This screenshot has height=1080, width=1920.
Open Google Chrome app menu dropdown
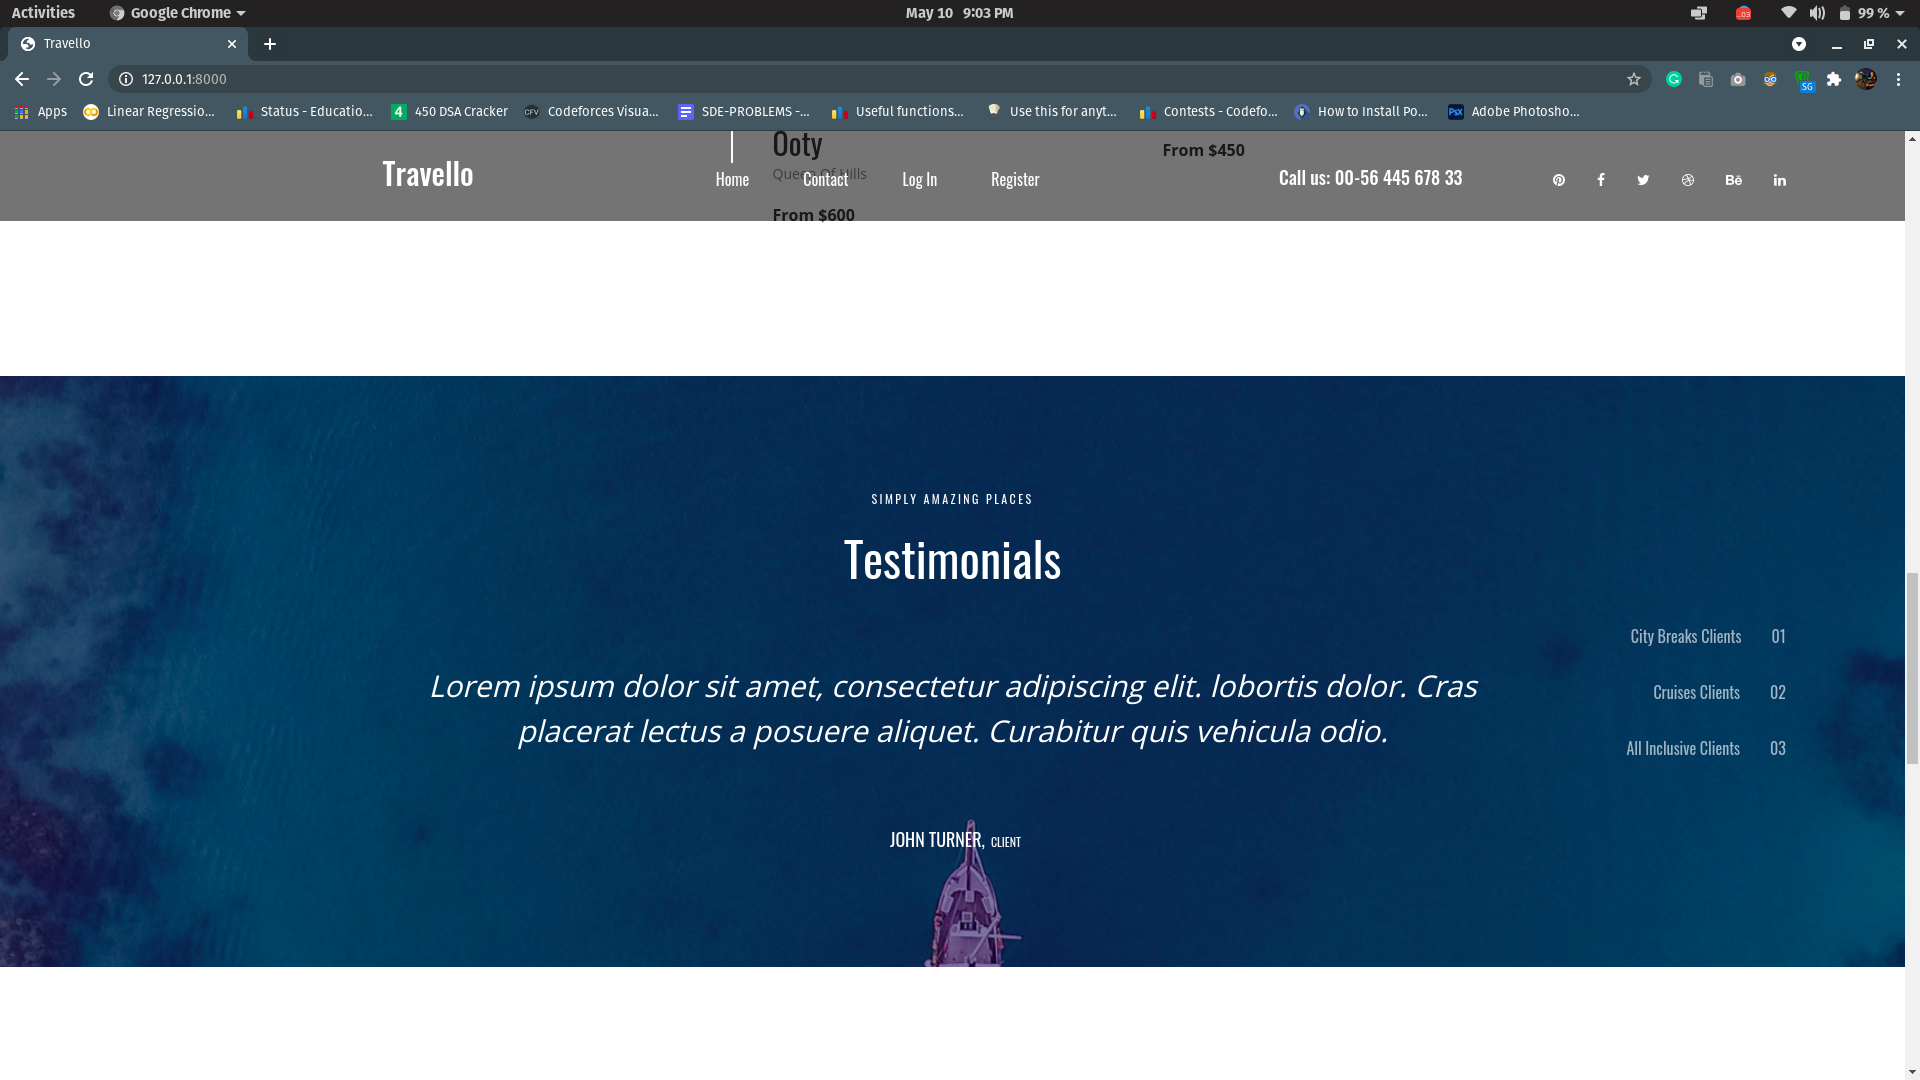coord(180,13)
